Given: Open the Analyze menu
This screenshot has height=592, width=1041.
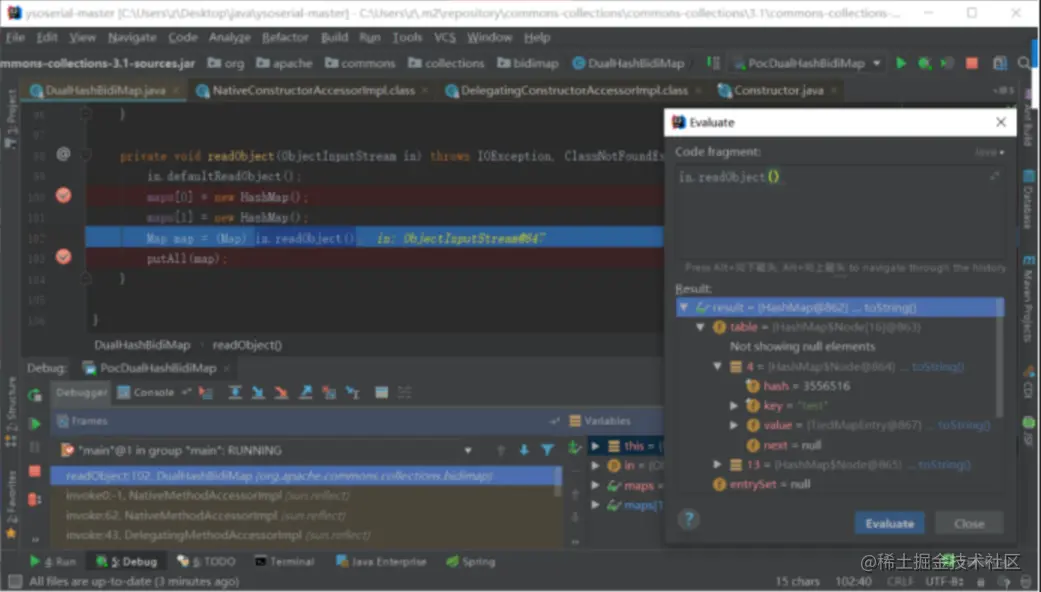Looking at the screenshot, I should coord(229,38).
